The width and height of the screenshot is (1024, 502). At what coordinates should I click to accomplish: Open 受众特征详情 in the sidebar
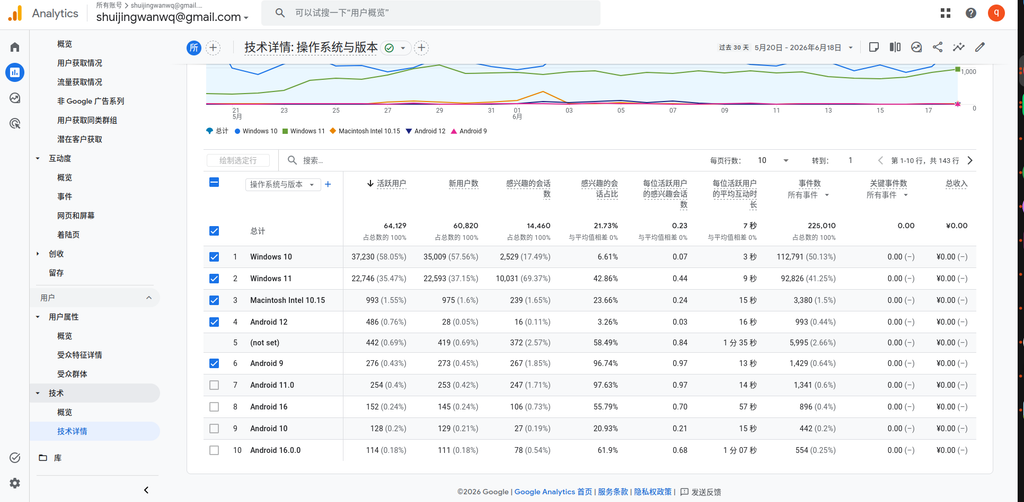tap(79, 355)
